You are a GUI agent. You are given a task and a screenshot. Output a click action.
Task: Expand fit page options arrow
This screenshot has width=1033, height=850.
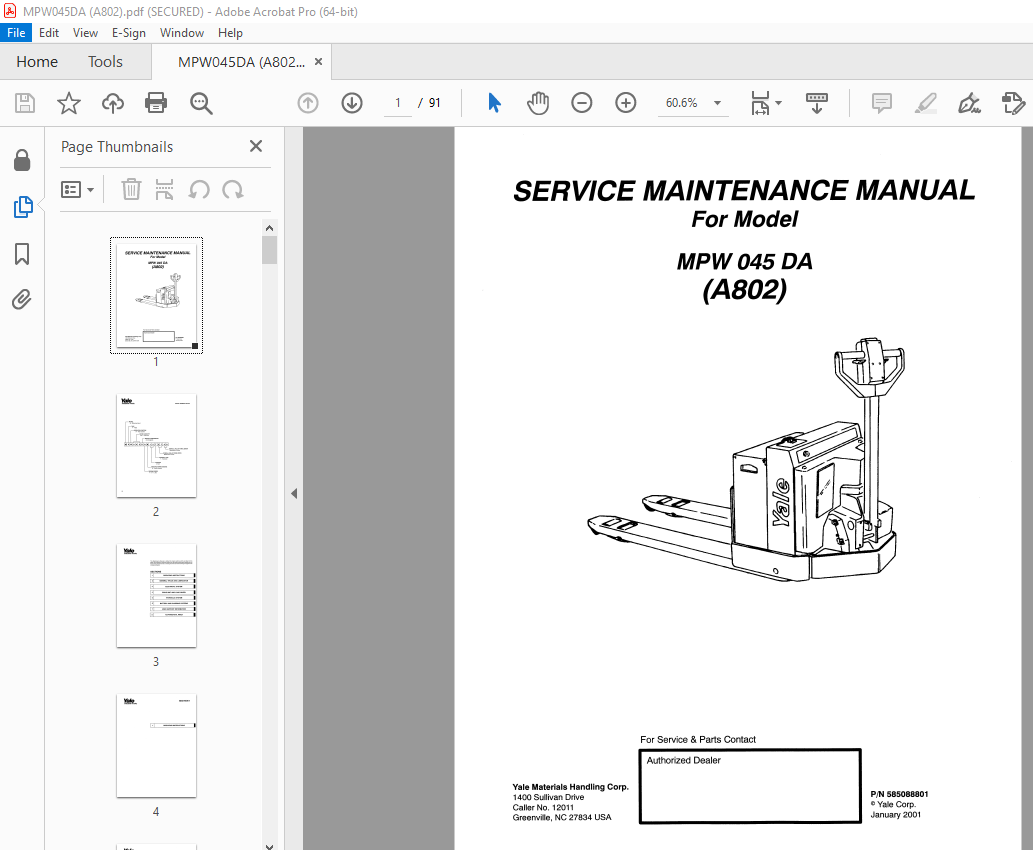tap(779, 103)
